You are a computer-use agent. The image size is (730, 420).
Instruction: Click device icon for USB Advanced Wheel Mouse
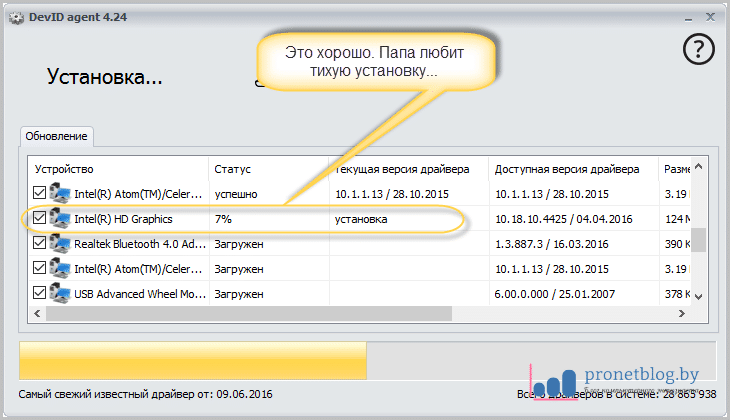pyautogui.click(x=60, y=294)
